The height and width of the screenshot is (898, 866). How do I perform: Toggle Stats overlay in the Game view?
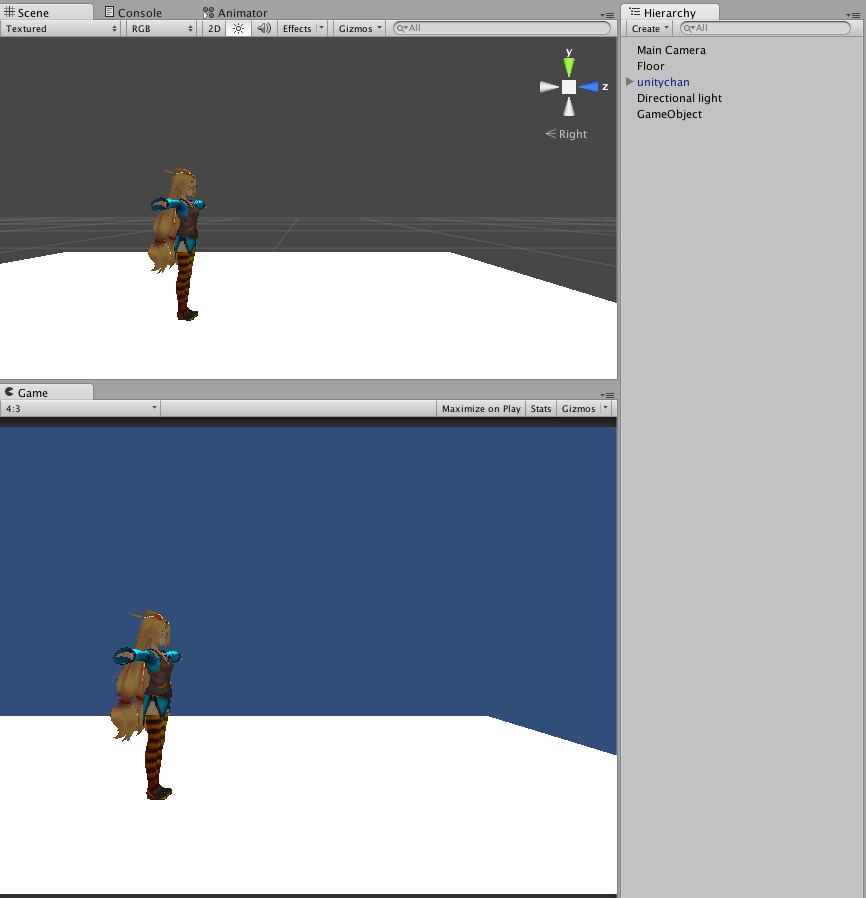(540, 408)
